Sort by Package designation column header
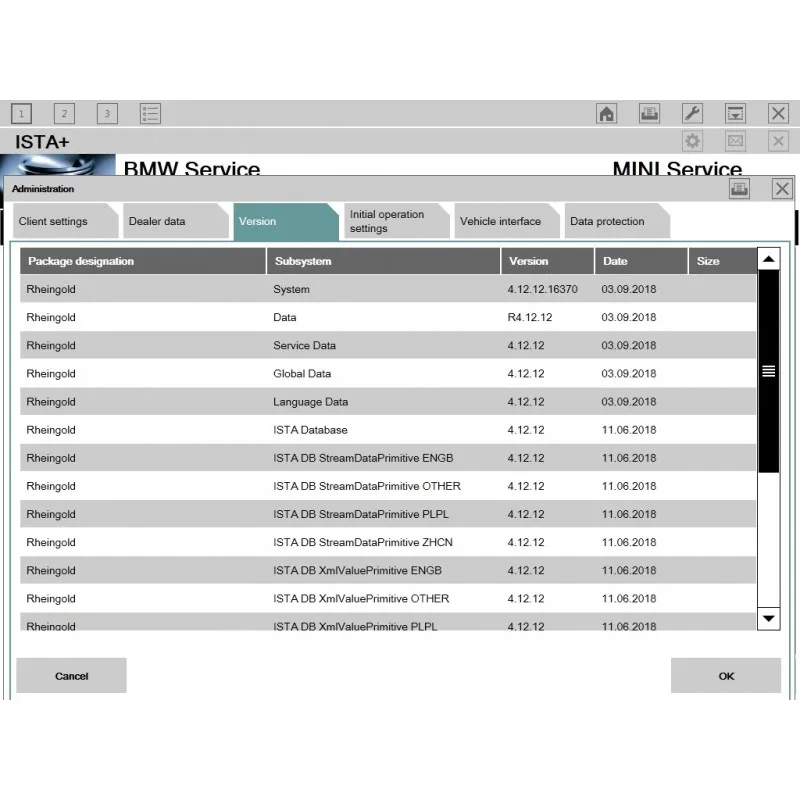The width and height of the screenshot is (800, 800). (143, 261)
